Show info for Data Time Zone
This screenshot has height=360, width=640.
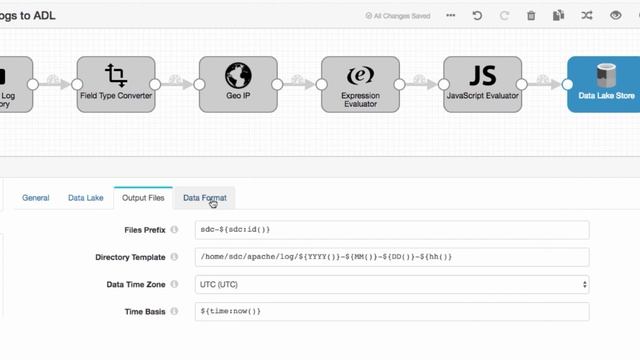pos(174,284)
